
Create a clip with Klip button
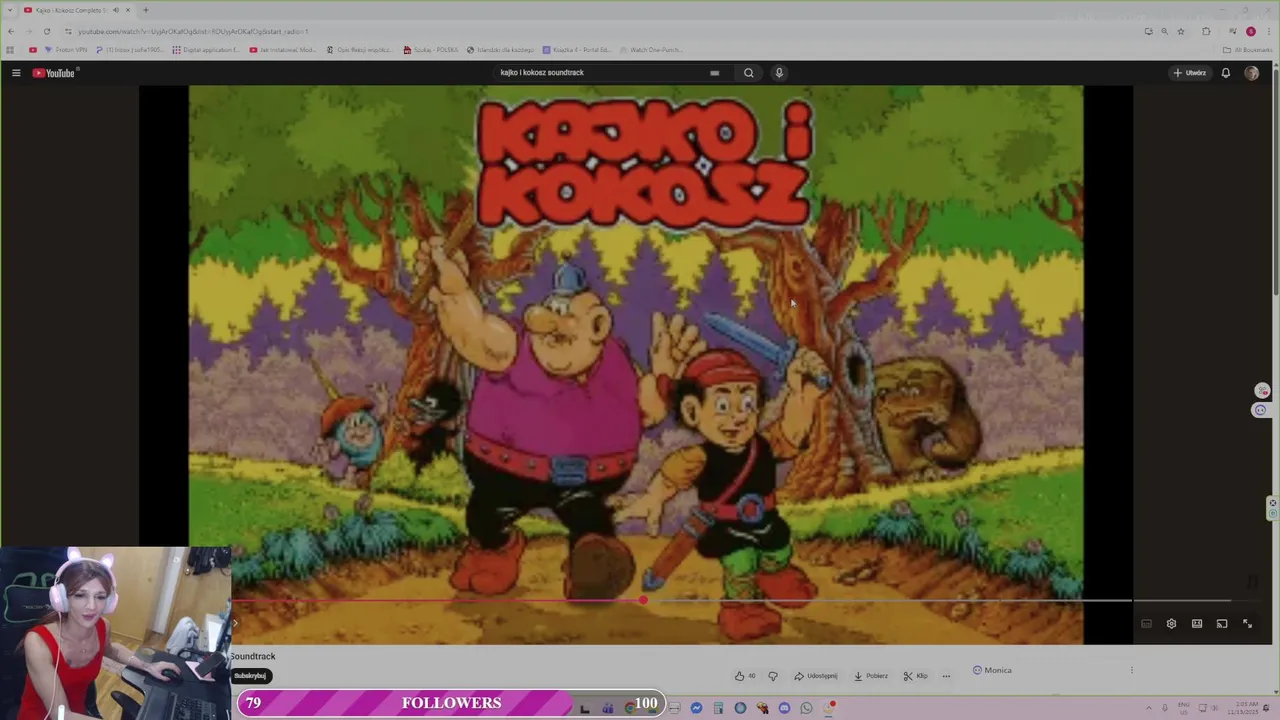915,676
